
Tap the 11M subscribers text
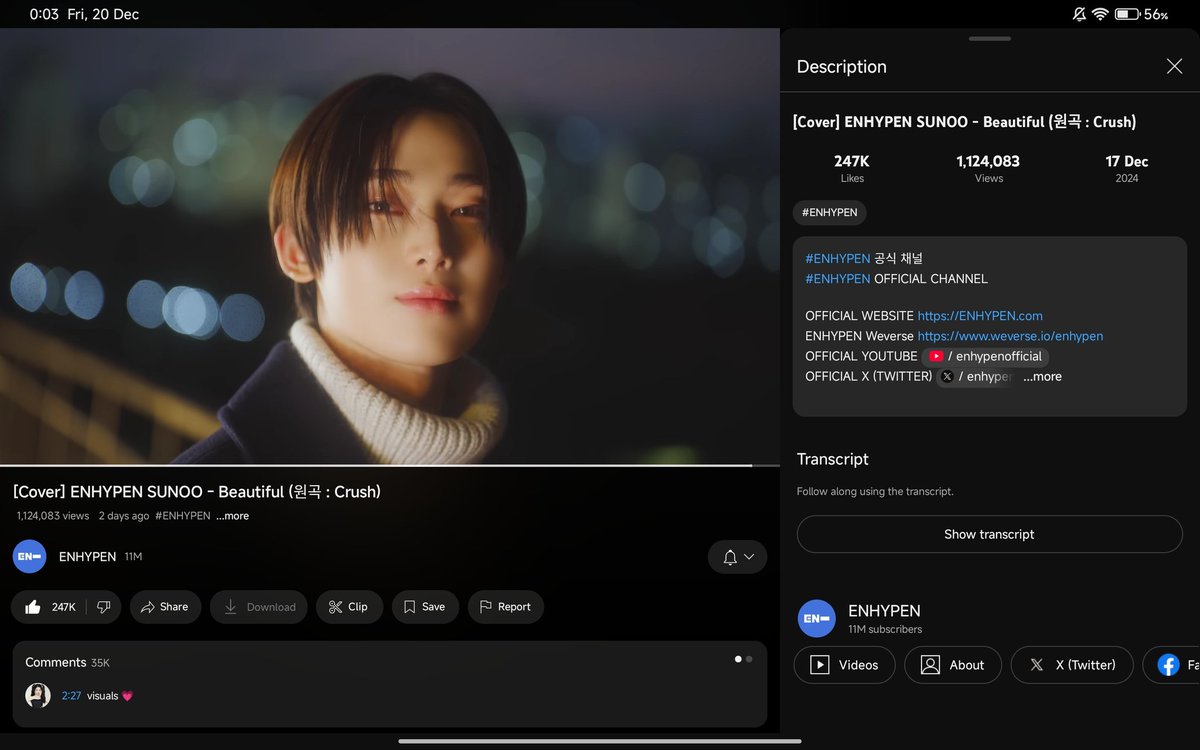tap(885, 630)
